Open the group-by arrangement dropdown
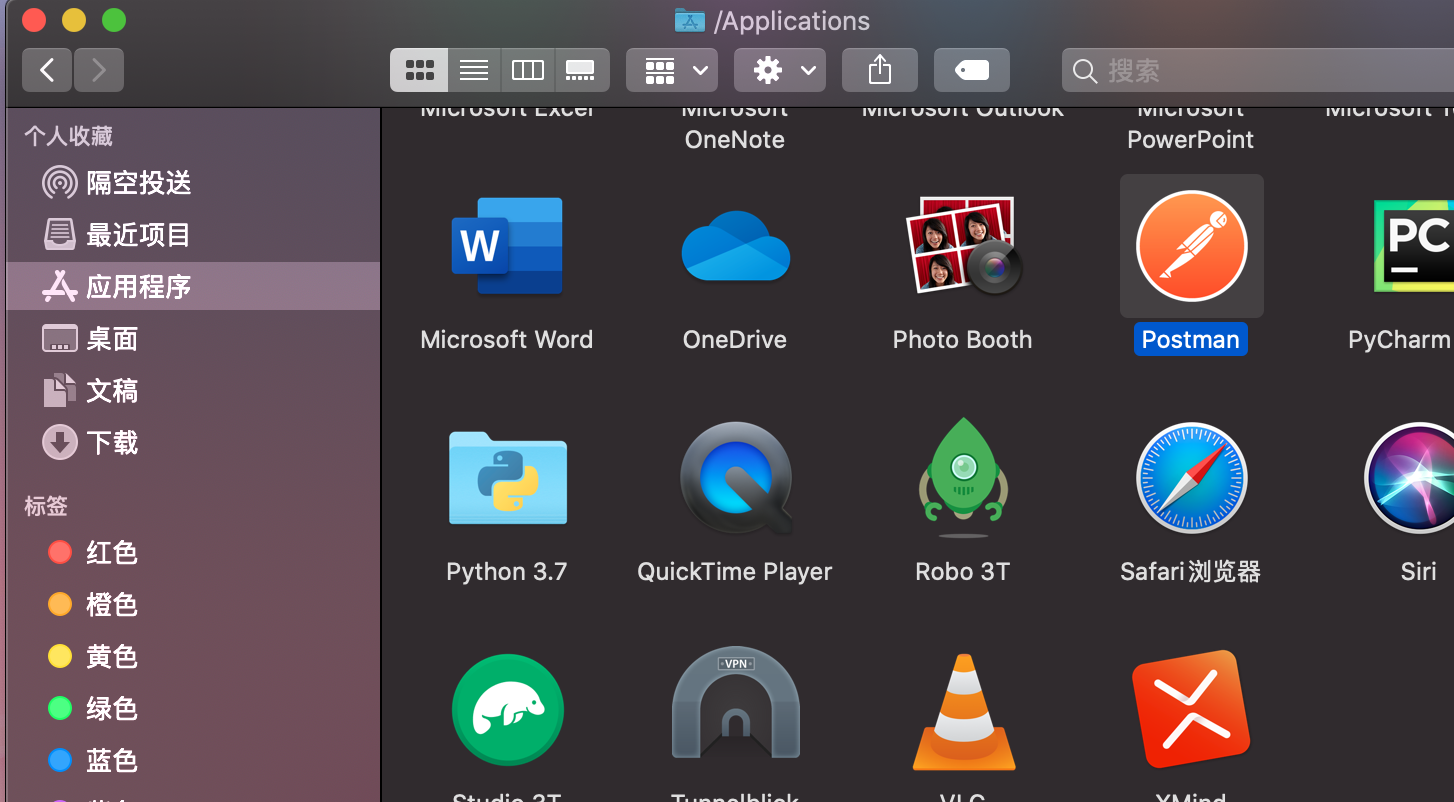1454x802 pixels. 672,70
